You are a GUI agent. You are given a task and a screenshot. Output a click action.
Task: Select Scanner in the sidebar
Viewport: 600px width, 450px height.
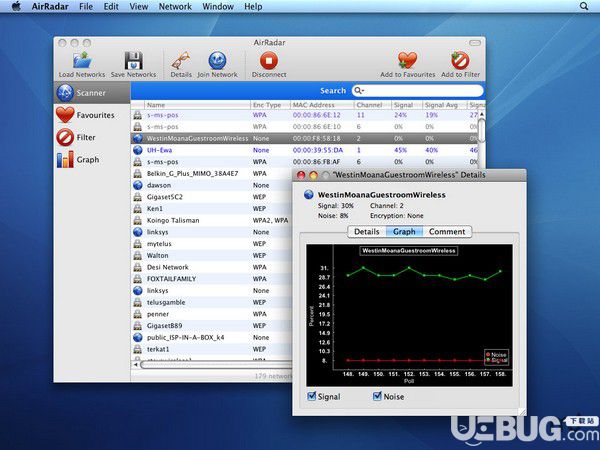coord(92,93)
